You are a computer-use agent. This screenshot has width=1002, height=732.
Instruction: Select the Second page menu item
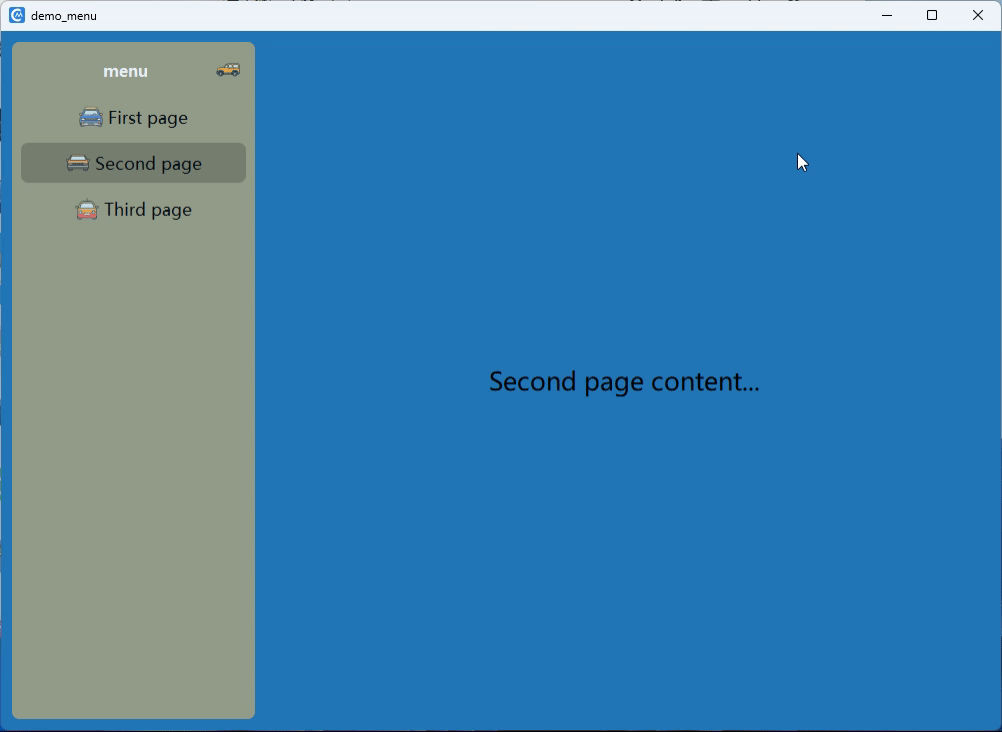(x=134, y=163)
